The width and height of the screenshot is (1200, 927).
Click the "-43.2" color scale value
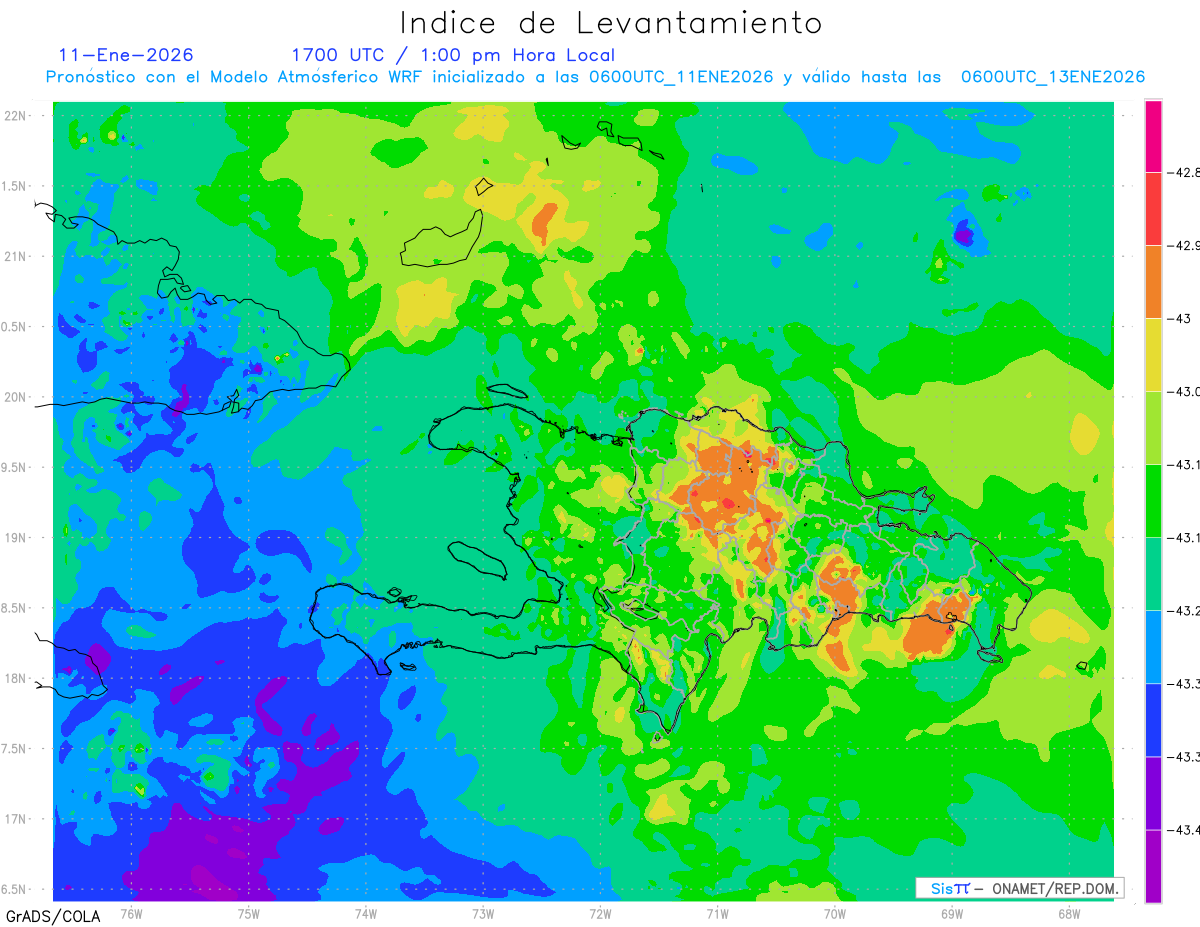click(x=1184, y=611)
